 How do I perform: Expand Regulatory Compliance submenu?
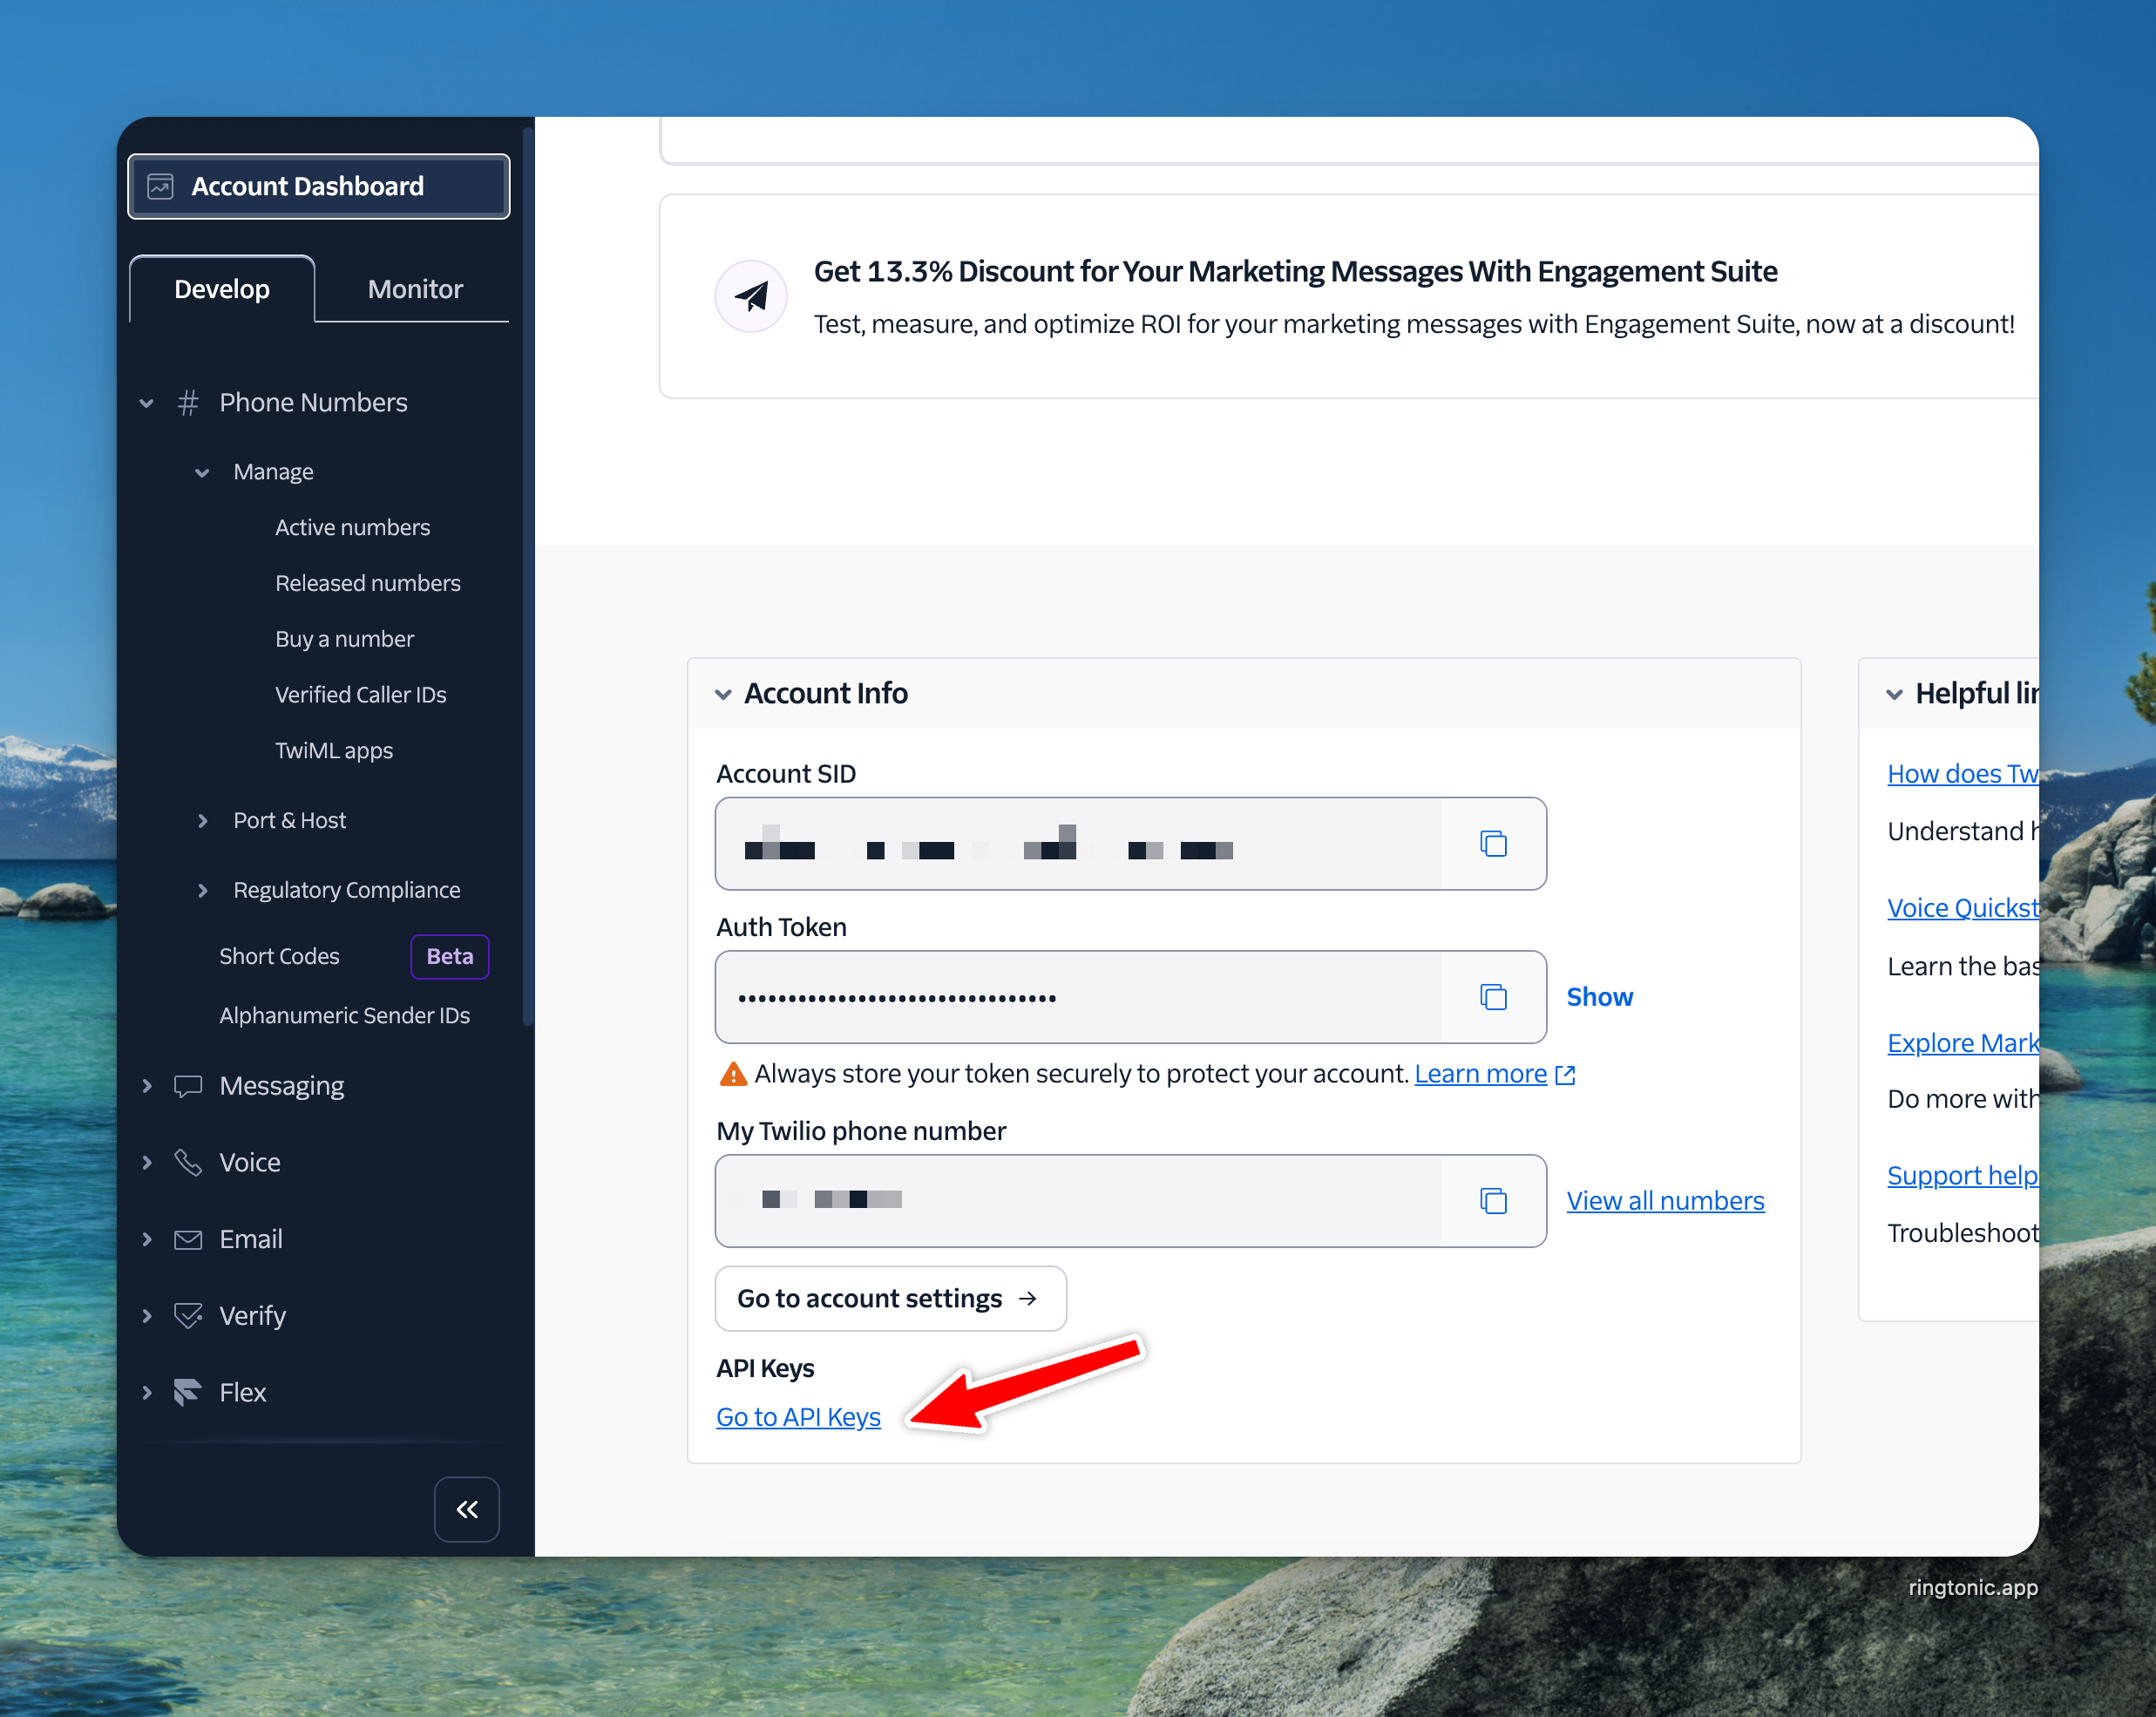point(203,890)
